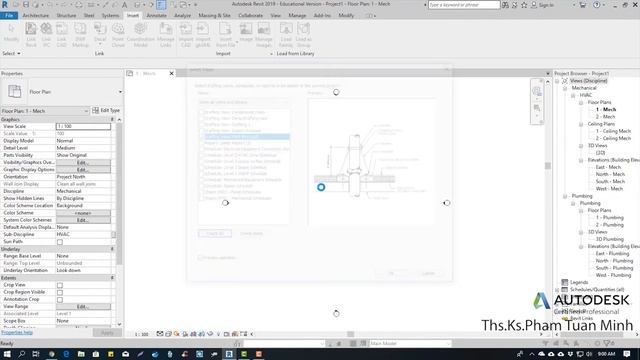640x360 pixels.
Task: Click the Edit Type button
Action: [x=106, y=111]
